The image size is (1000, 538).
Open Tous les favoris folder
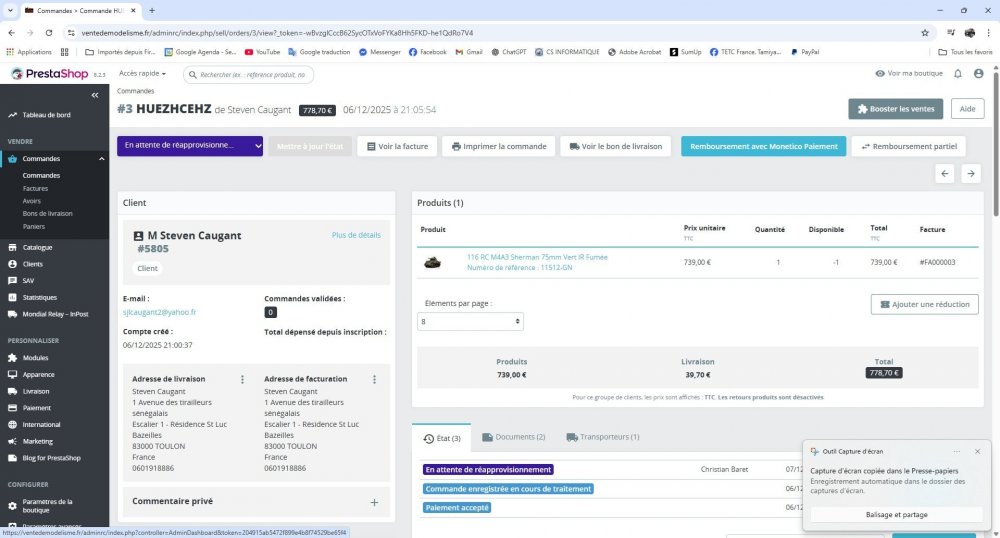tap(965, 52)
